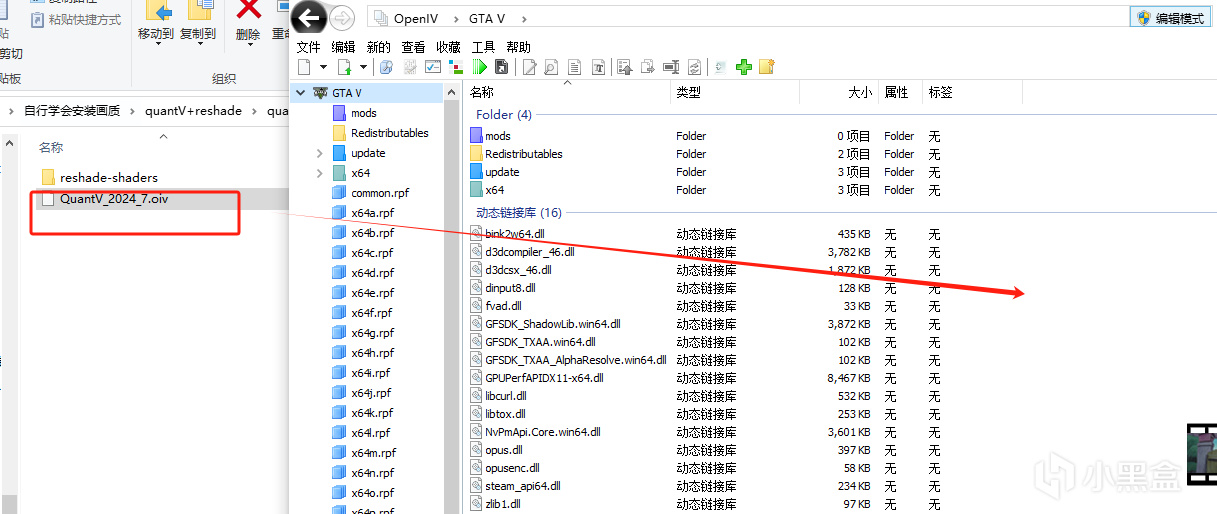Viewport: 1217px width, 514px height.
Task: Select dinput8.dll in the file list
Action: point(510,288)
